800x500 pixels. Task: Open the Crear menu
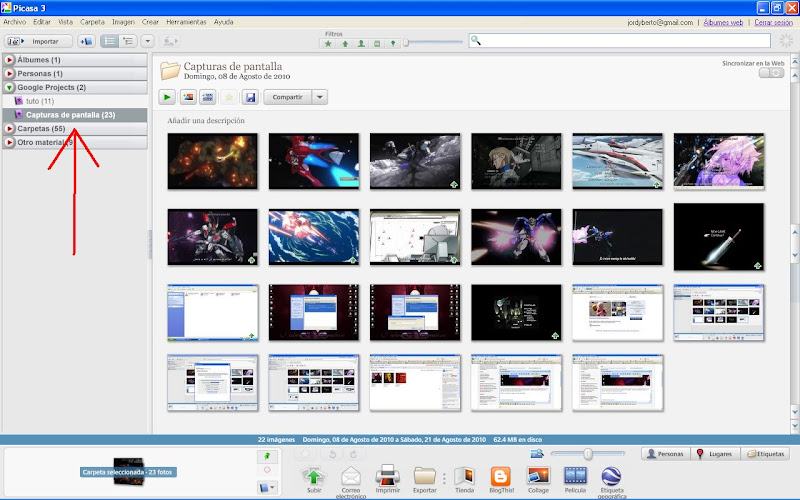[x=150, y=22]
